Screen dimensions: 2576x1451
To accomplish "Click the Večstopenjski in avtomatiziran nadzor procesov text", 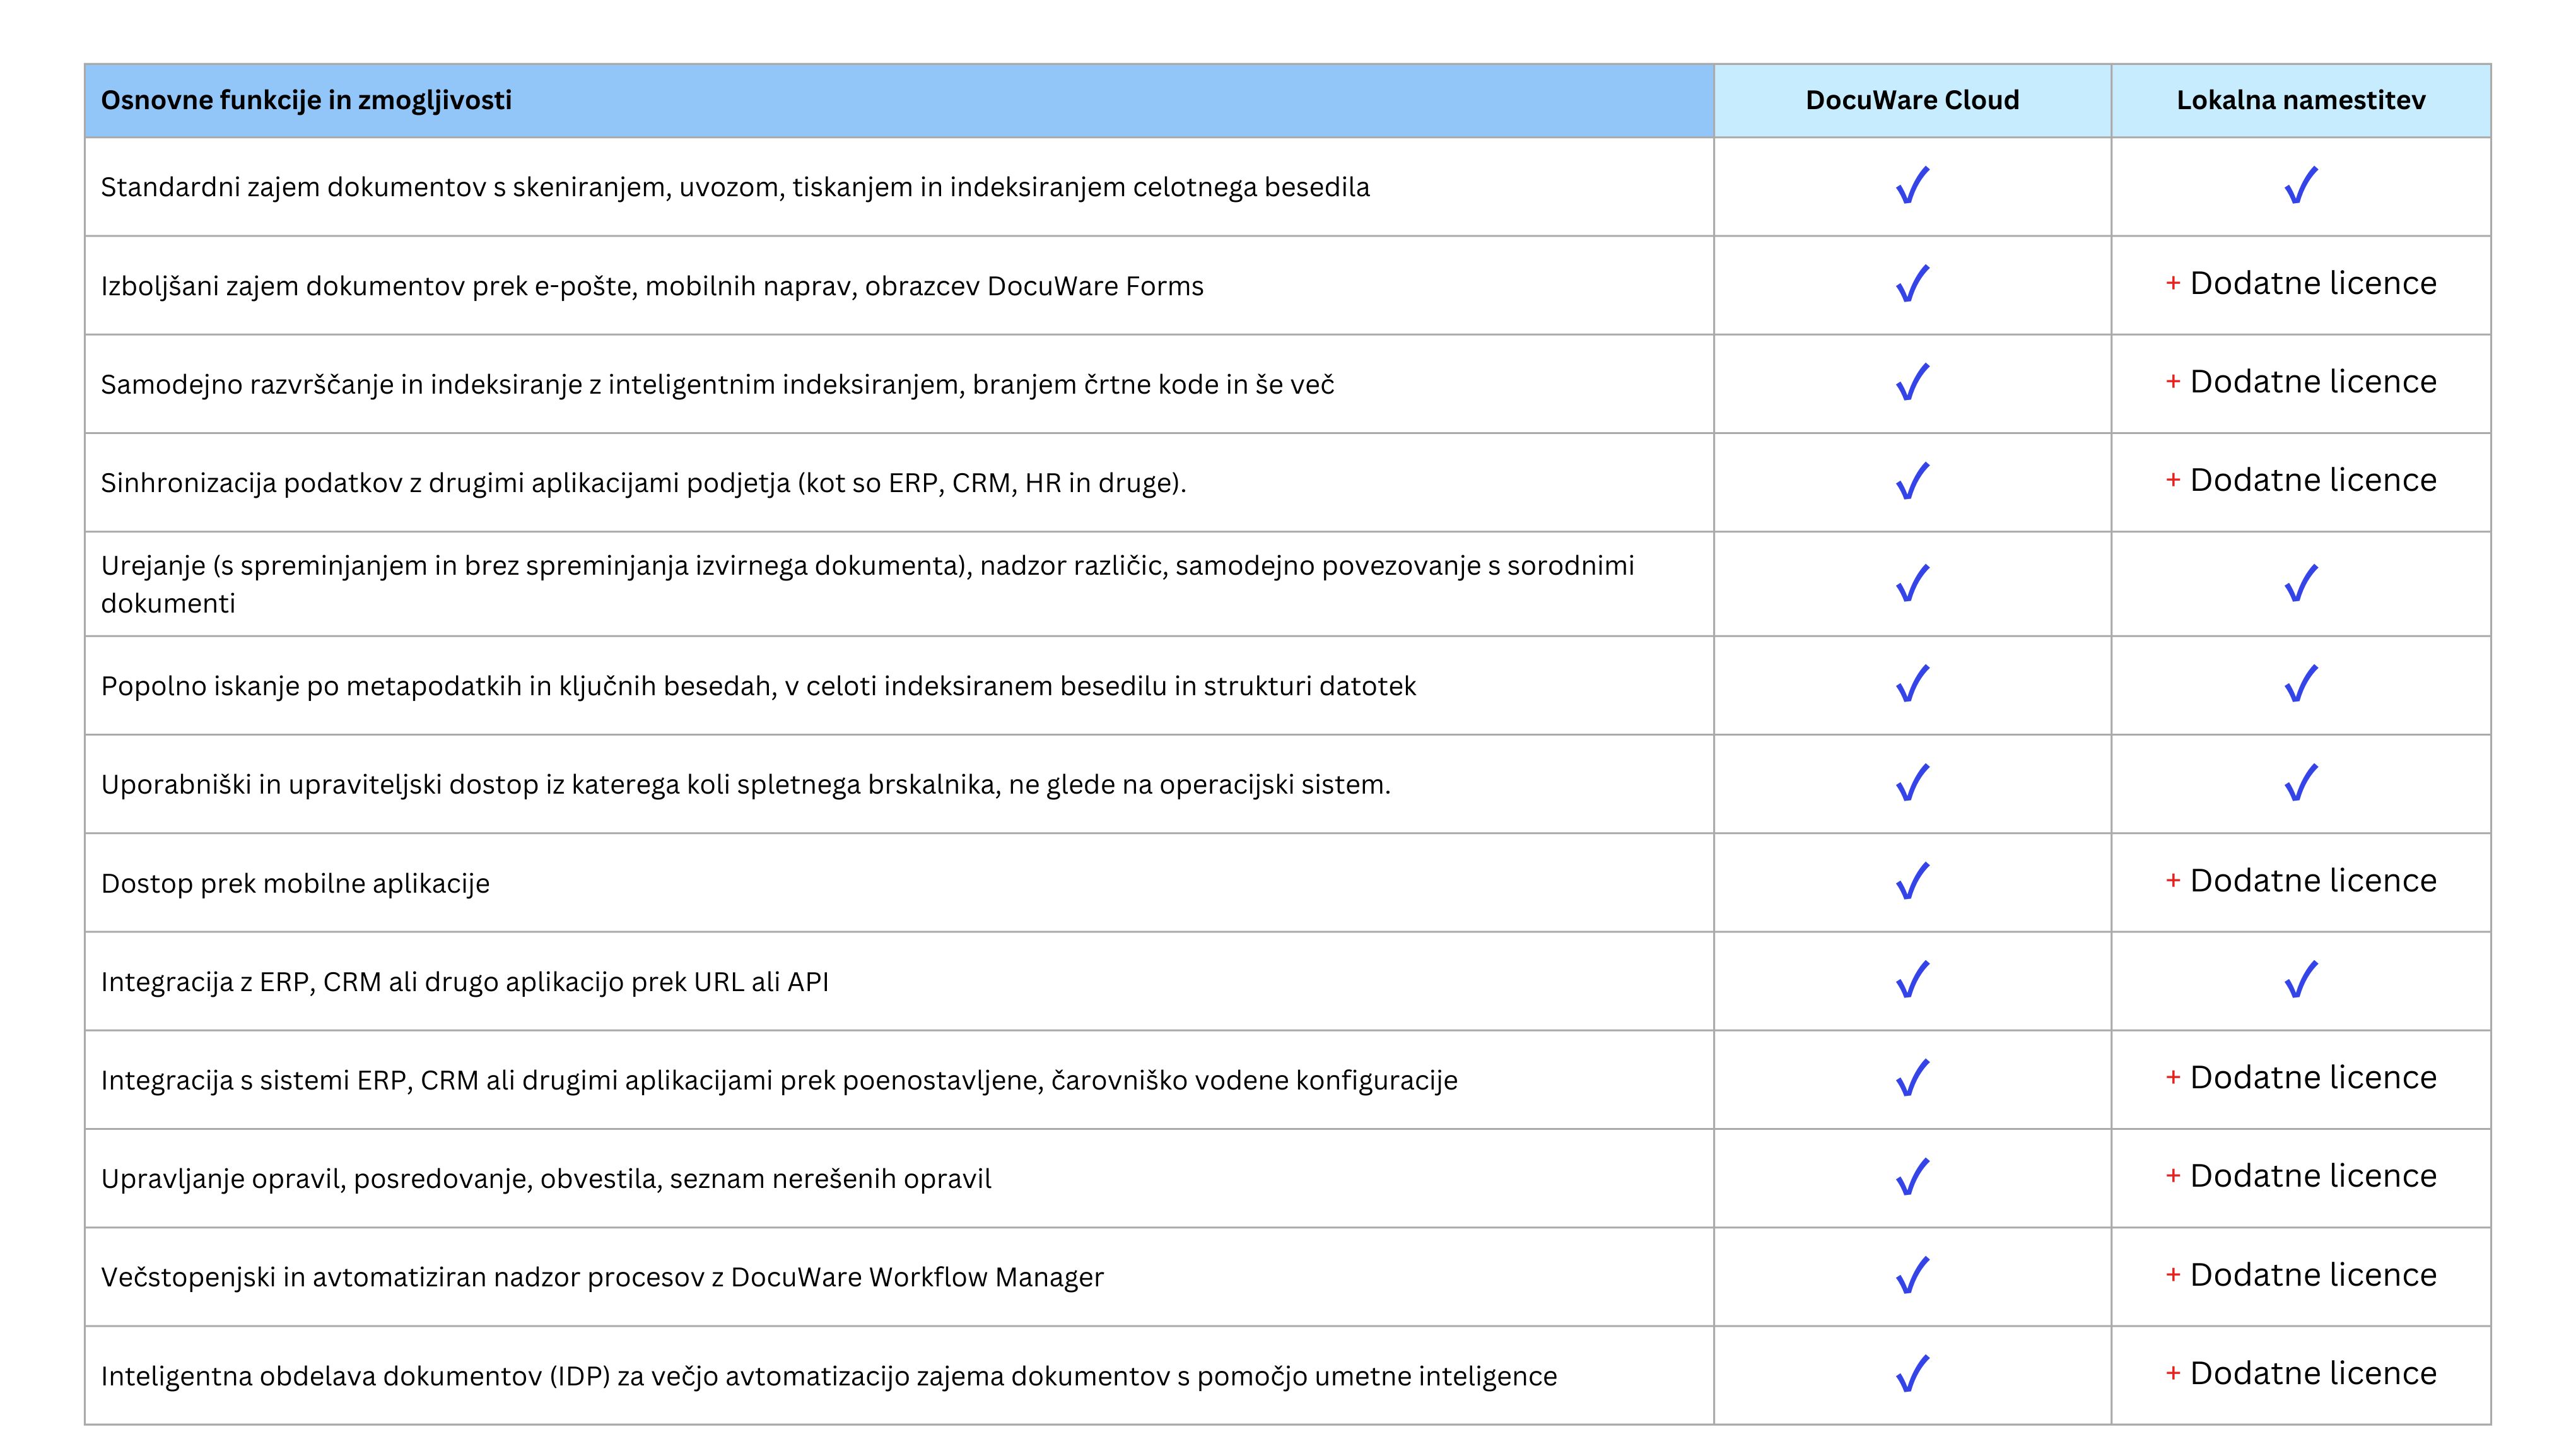I will (602, 1277).
